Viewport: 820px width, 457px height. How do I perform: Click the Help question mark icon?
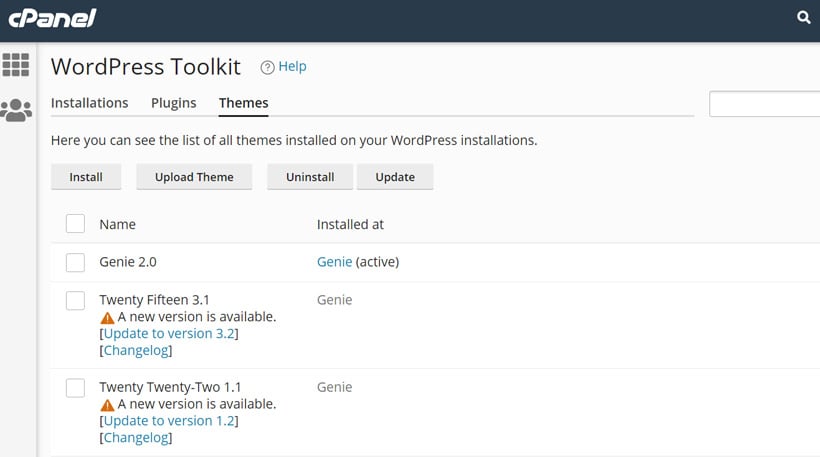click(x=267, y=67)
